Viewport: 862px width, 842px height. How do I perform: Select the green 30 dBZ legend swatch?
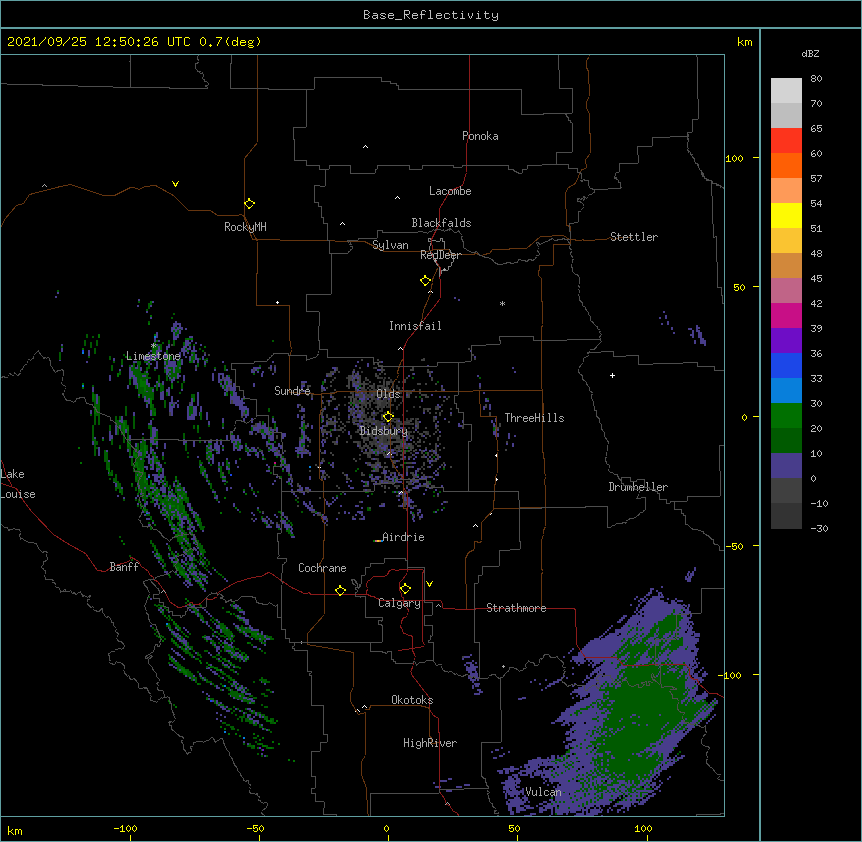pos(786,416)
